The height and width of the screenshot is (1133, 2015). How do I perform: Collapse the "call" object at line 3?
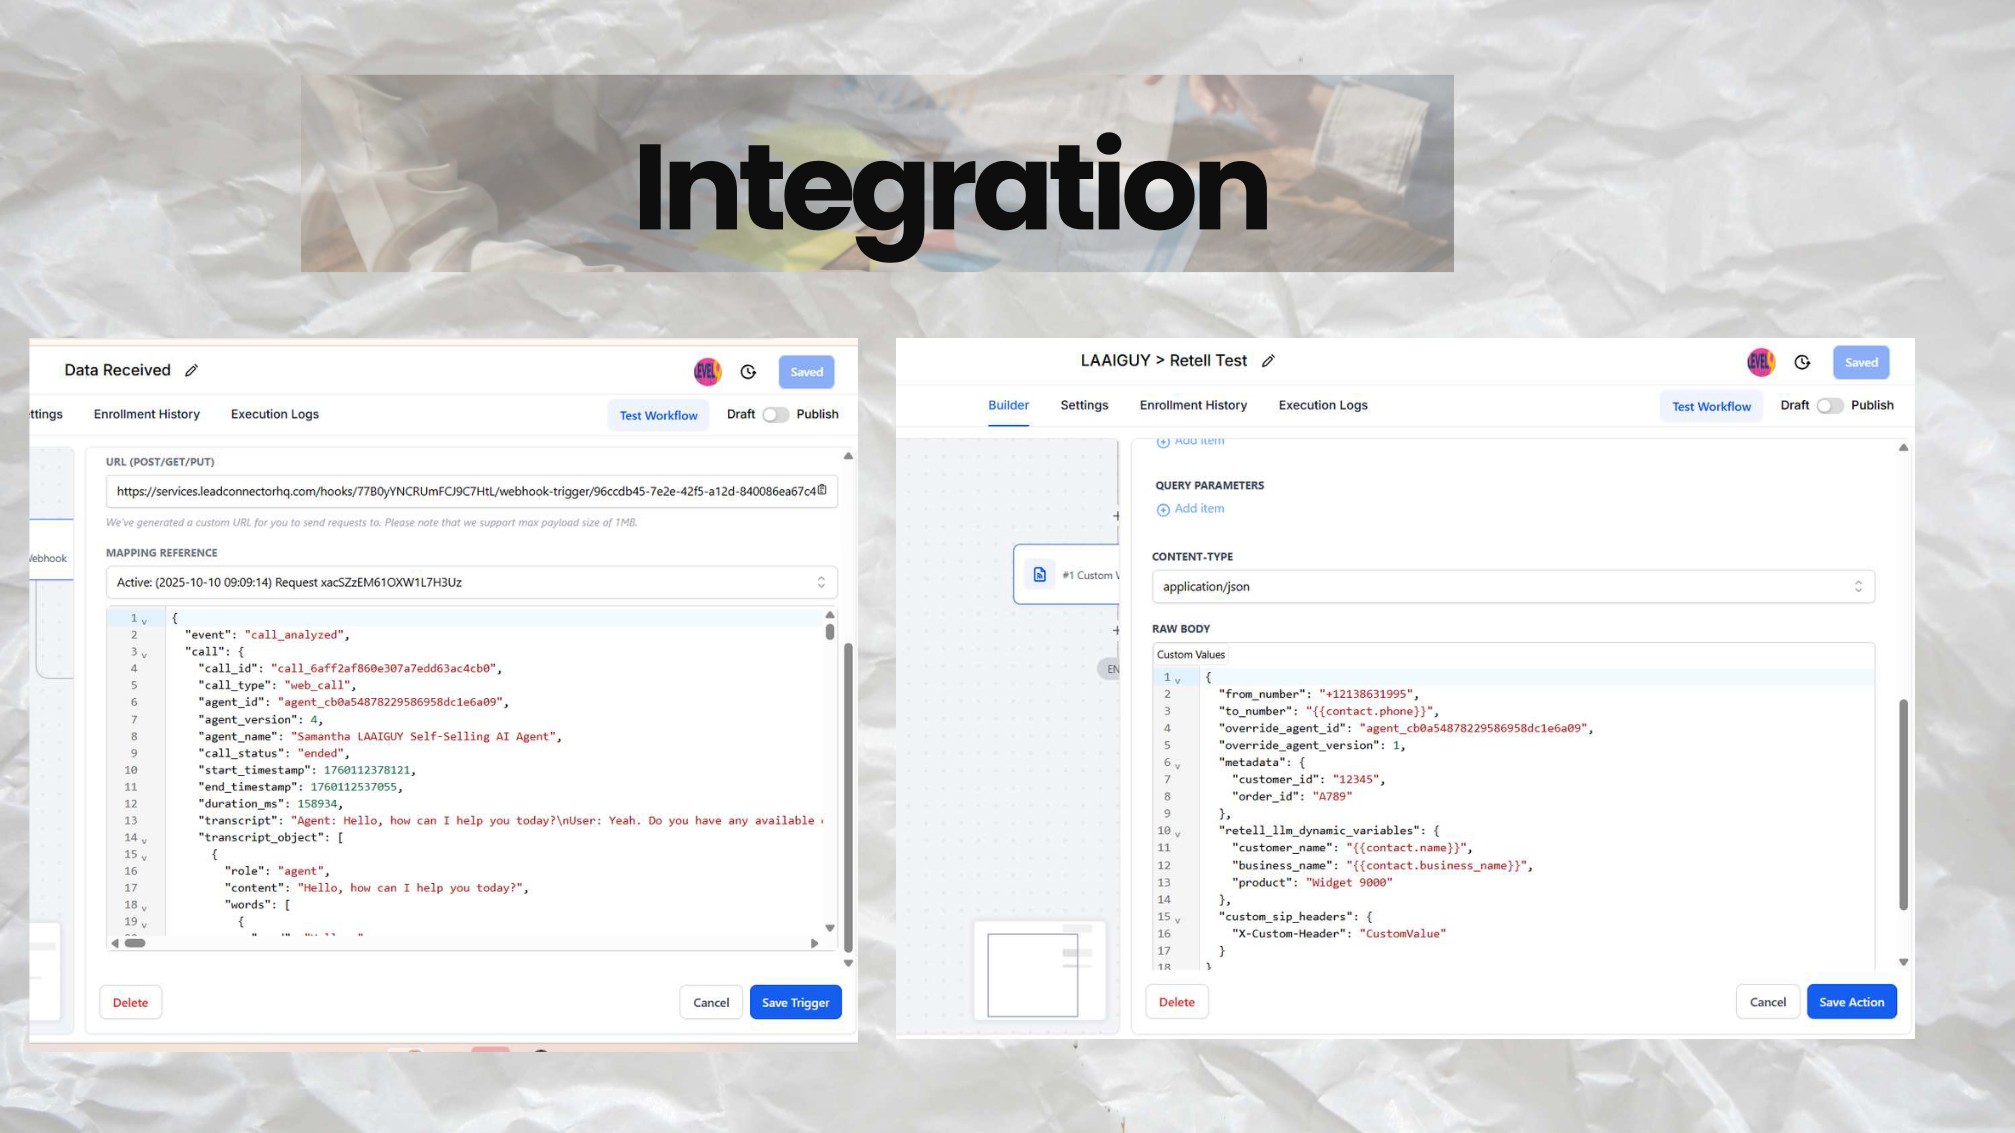[x=145, y=655]
